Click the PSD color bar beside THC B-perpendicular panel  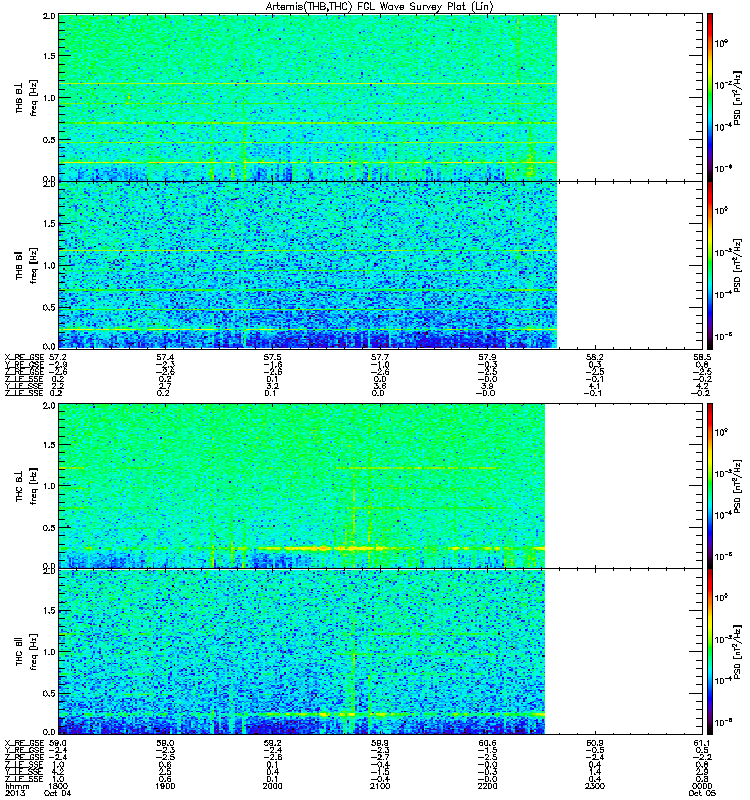[710, 486]
